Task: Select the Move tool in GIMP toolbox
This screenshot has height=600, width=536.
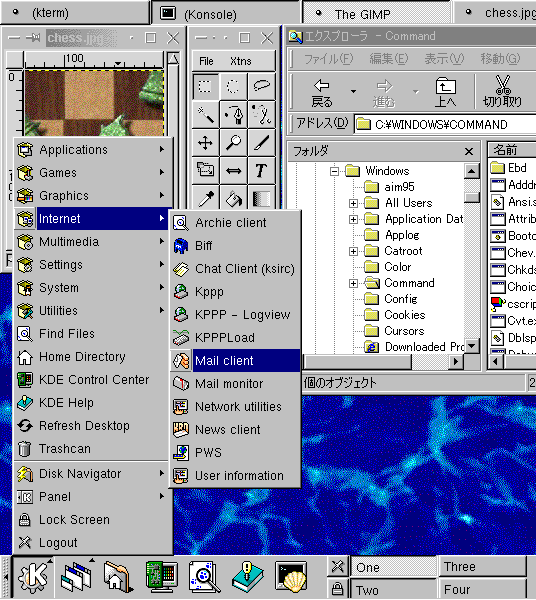Action: pos(205,142)
